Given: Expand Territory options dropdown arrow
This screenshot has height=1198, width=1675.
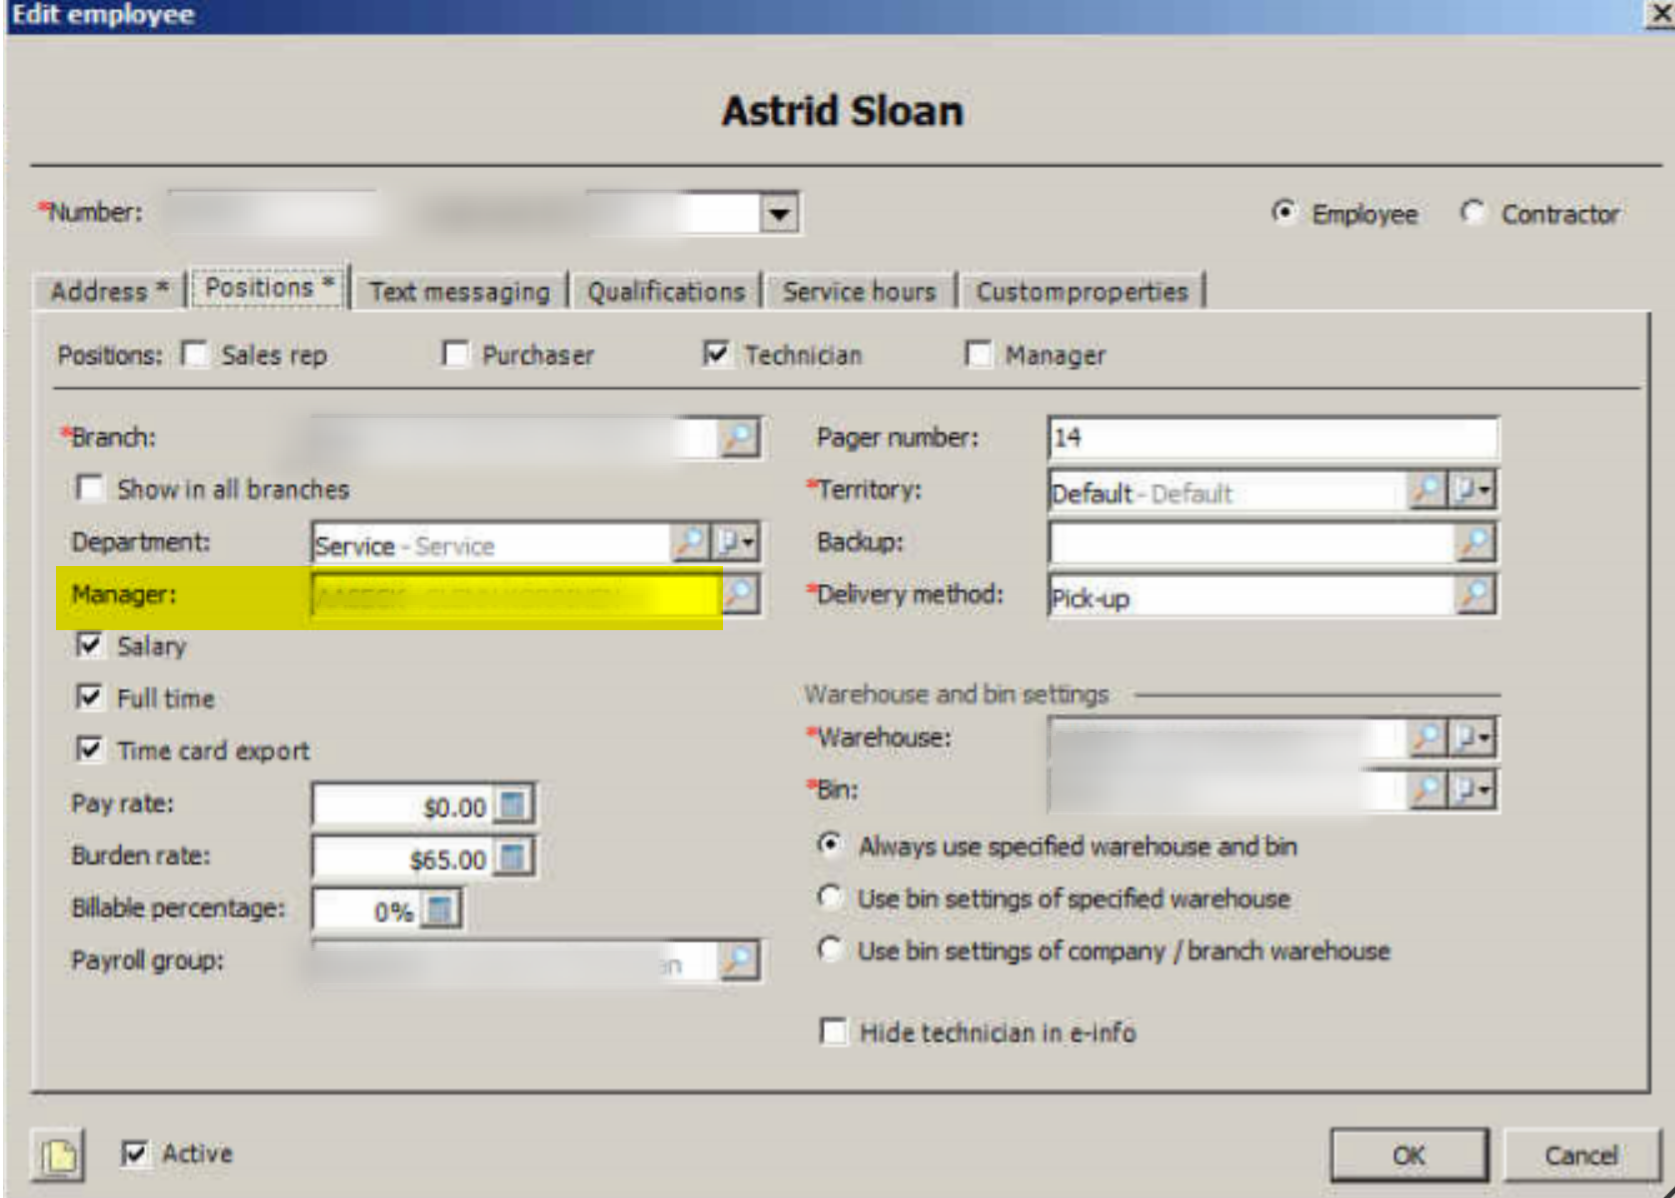Looking at the screenshot, I should point(1471,491).
